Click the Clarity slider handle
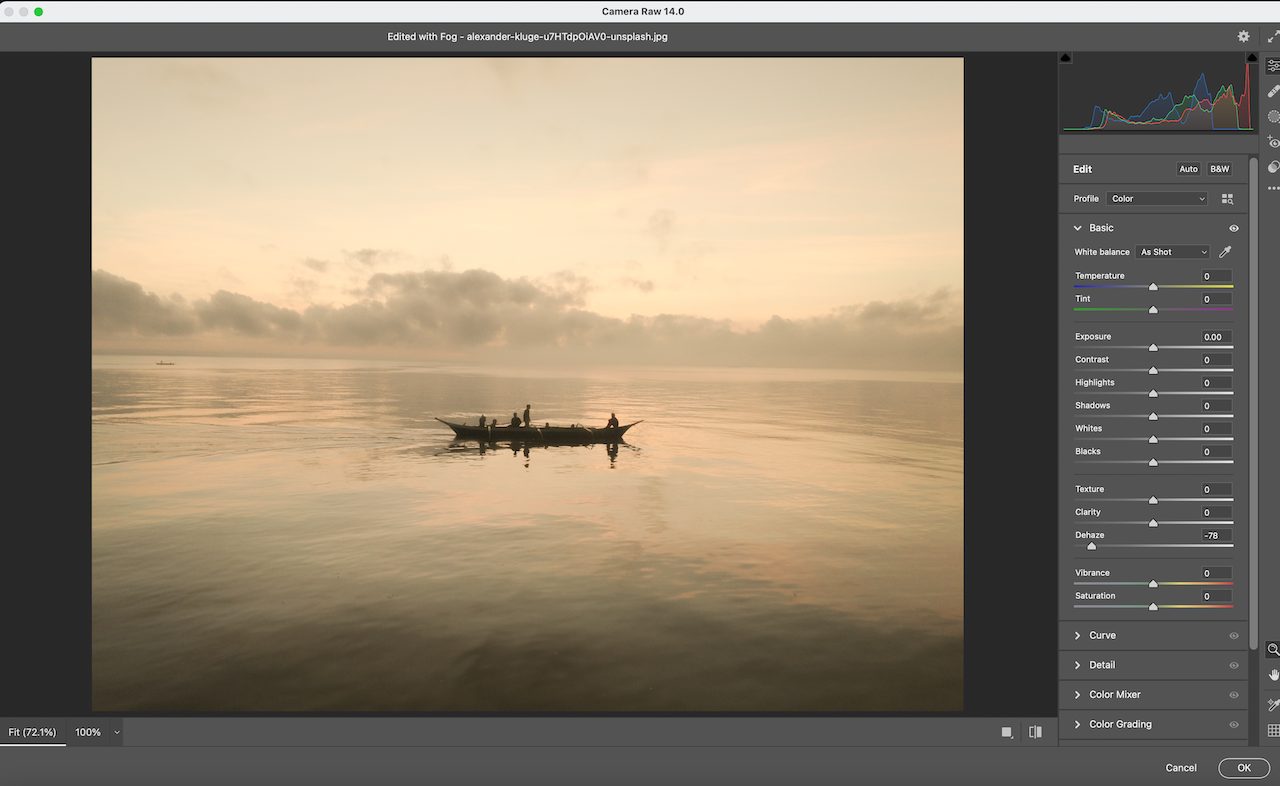Screen dimensions: 1280x786 point(1153,523)
